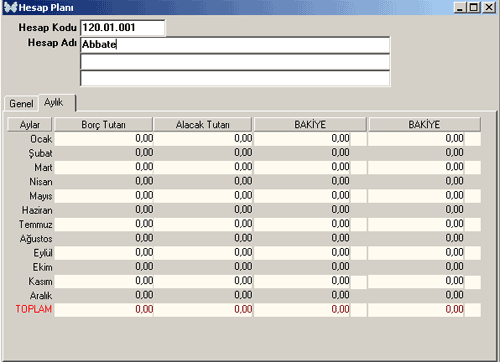Click the Borç Tutarı column header

pos(103,124)
